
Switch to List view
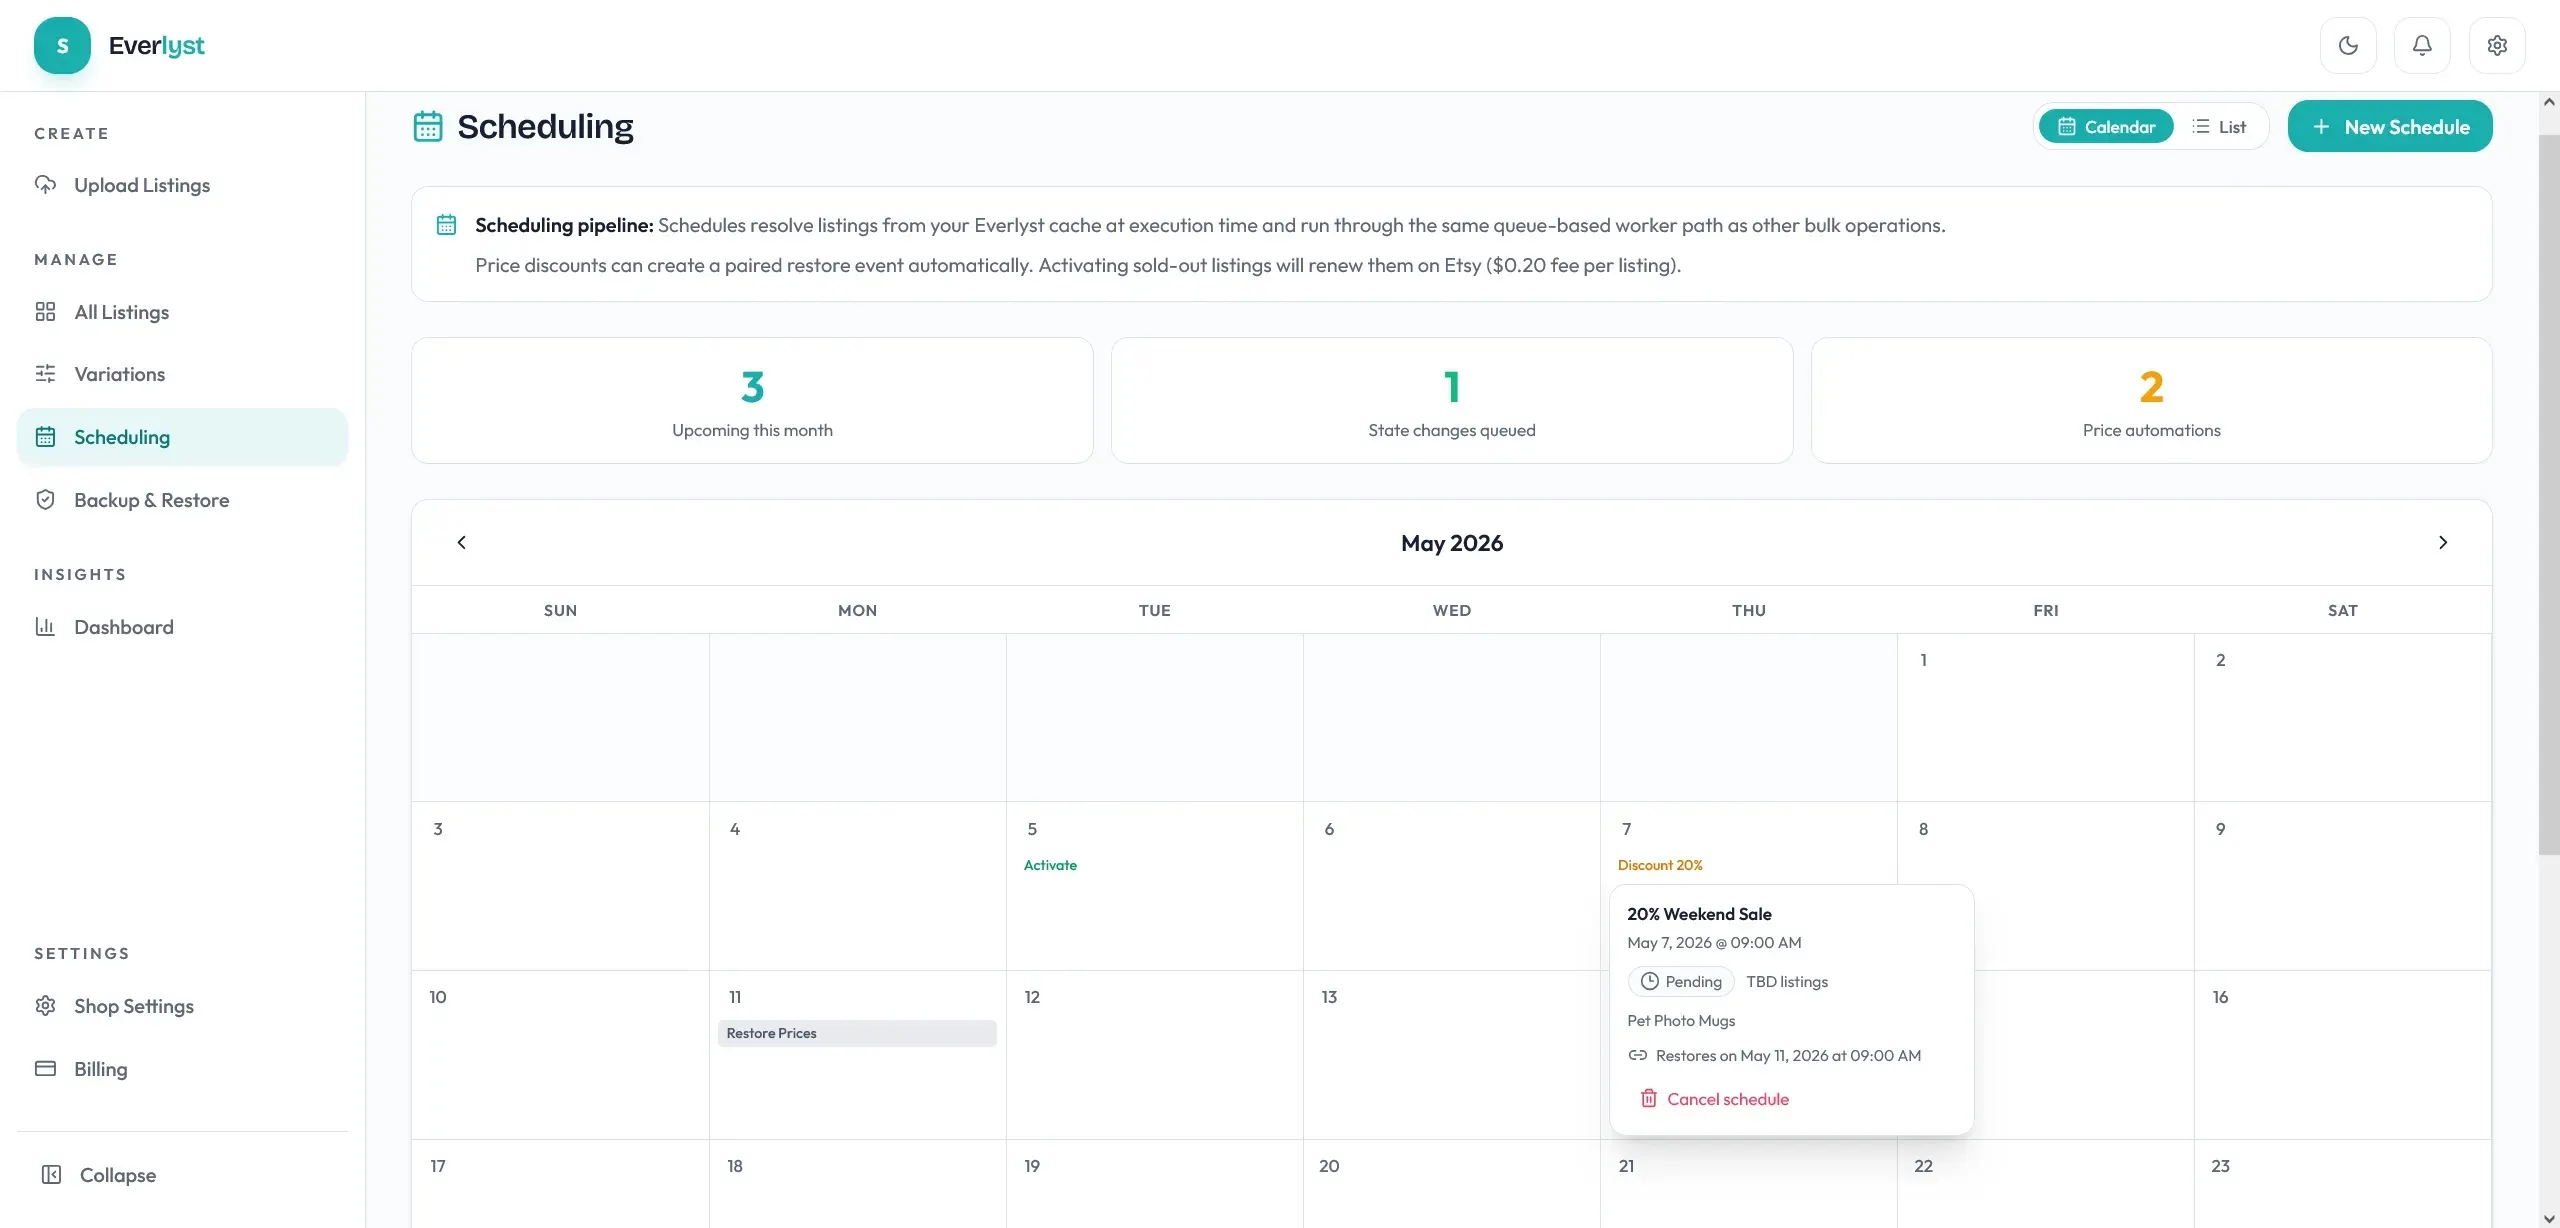coord(2219,127)
